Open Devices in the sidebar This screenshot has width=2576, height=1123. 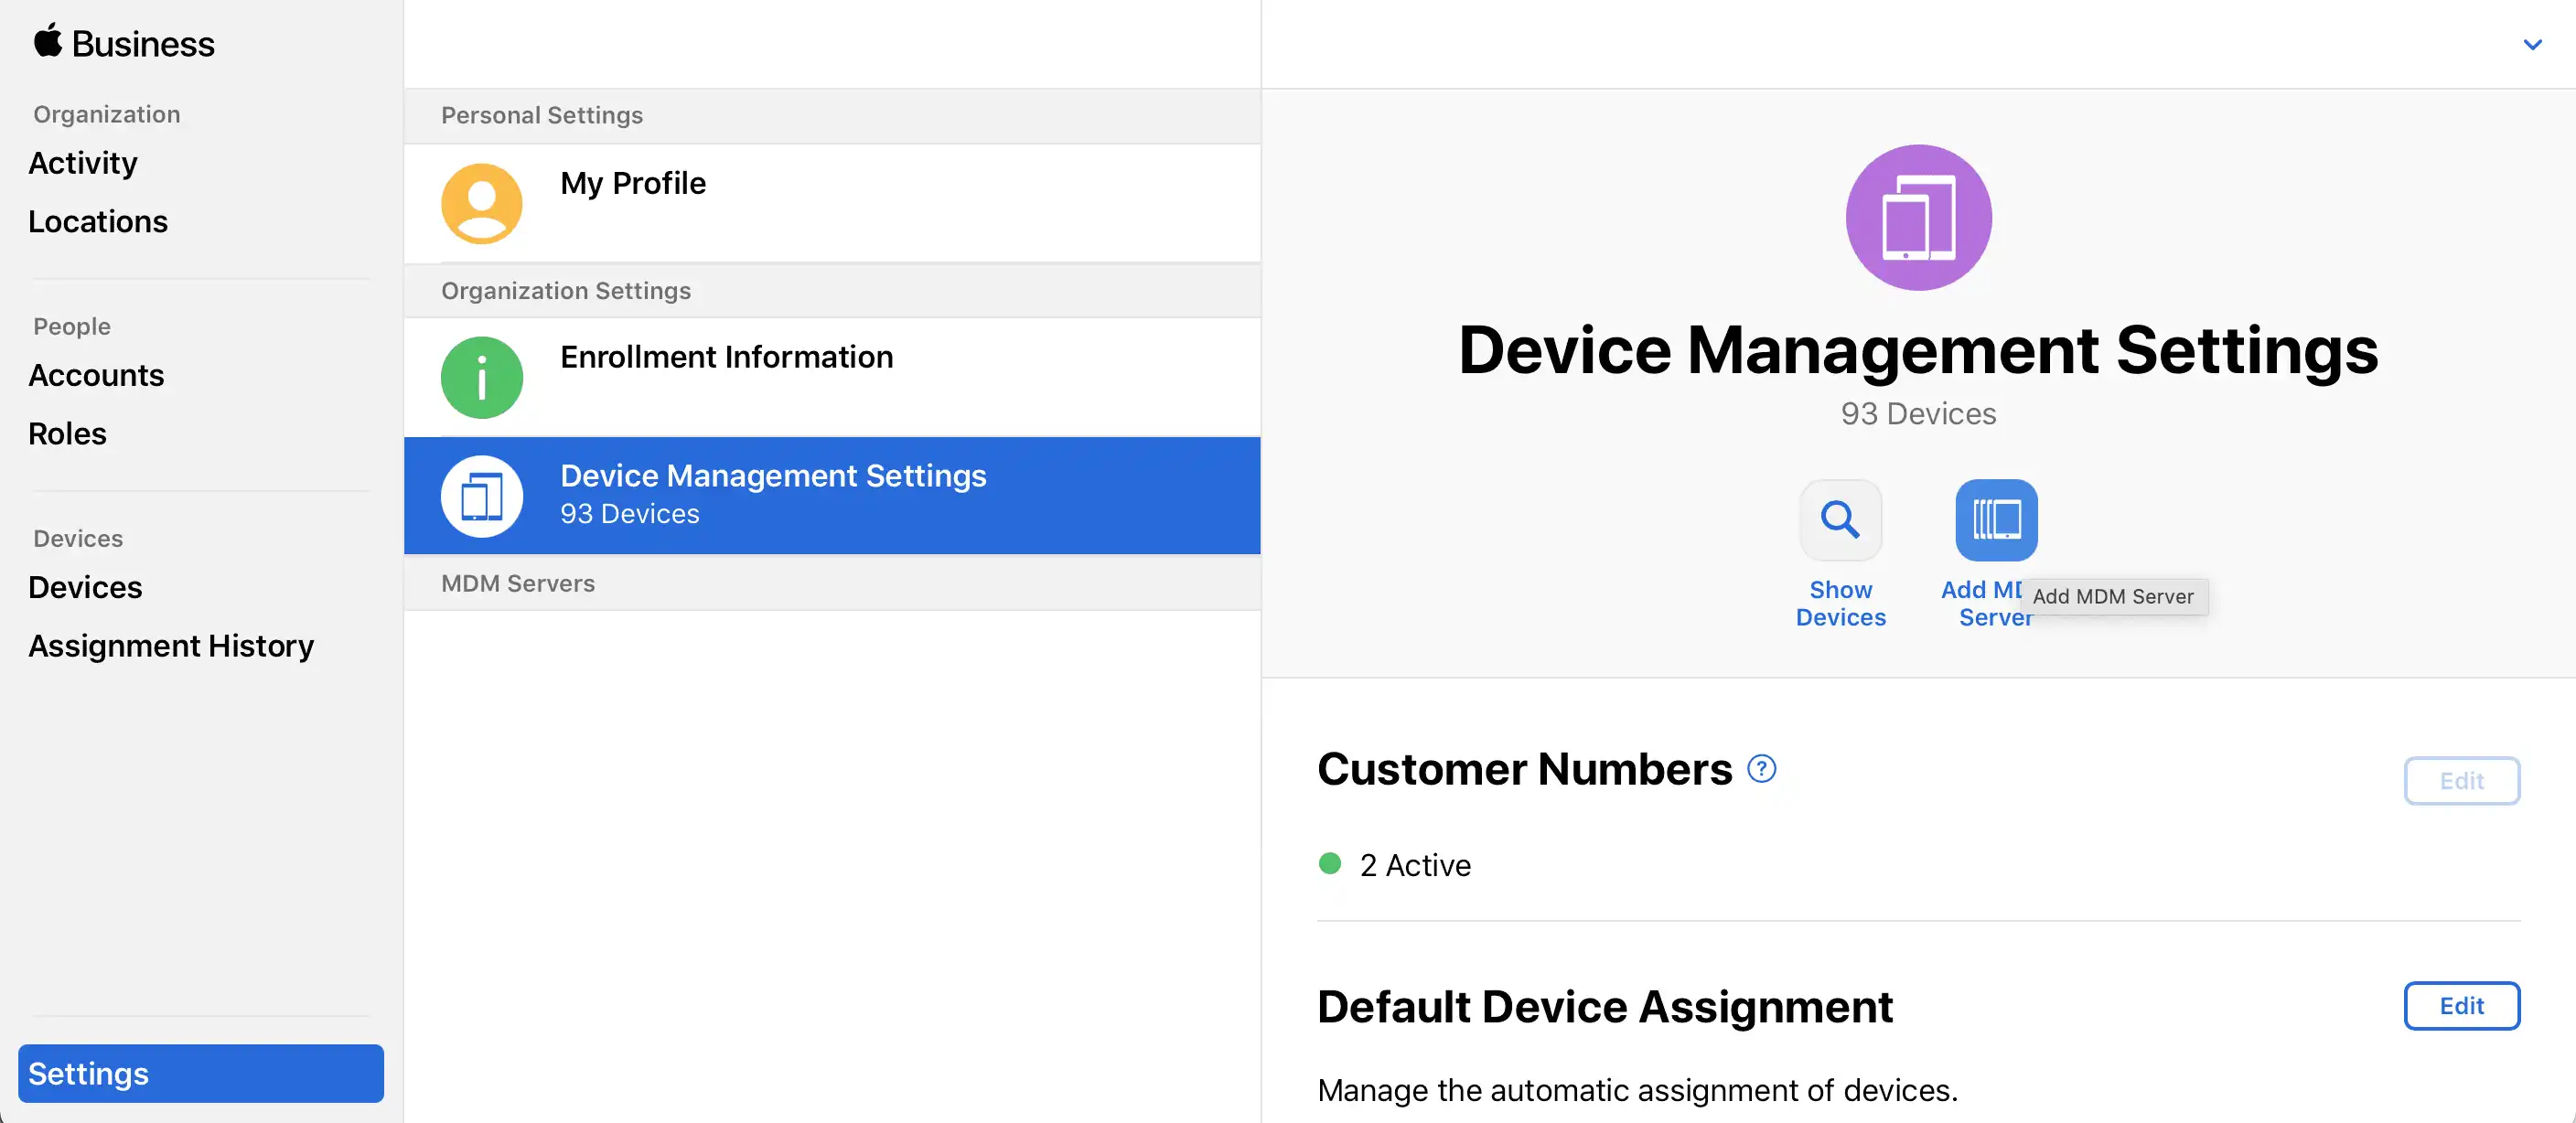tap(85, 587)
